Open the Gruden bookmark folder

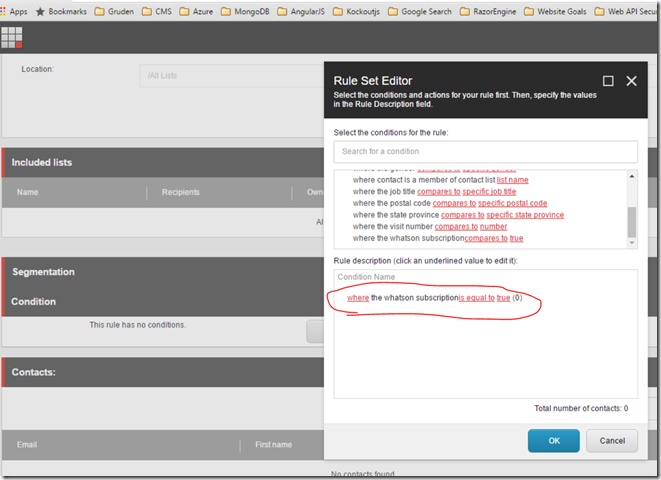tap(114, 11)
